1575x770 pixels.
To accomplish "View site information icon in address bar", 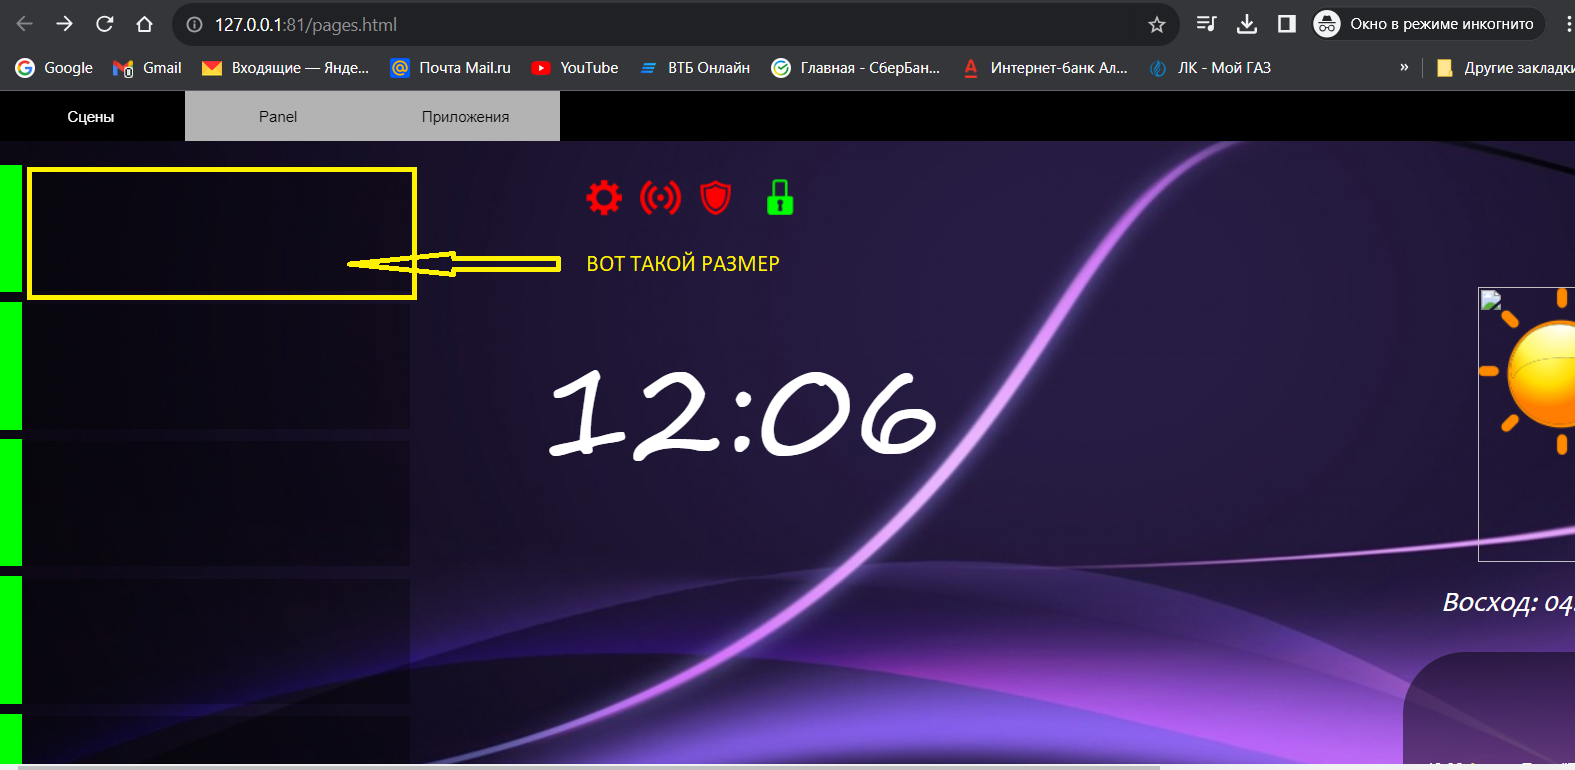I will (x=194, y=24).
